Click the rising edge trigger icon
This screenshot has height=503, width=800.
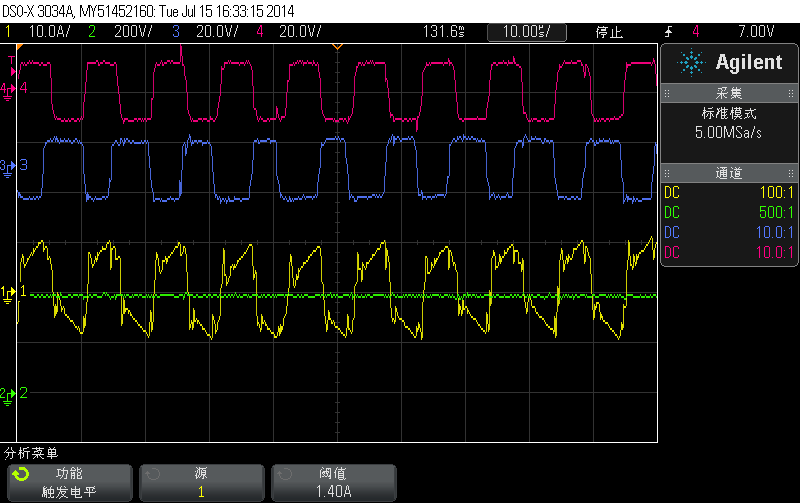(668, 32)
